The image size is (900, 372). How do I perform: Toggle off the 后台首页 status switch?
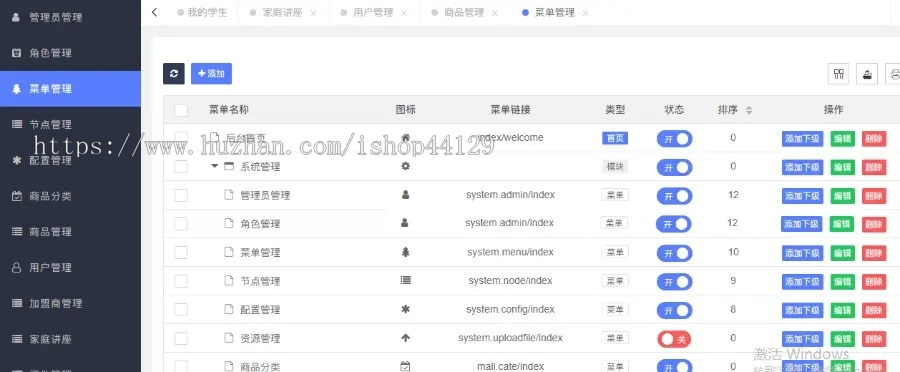674,138
